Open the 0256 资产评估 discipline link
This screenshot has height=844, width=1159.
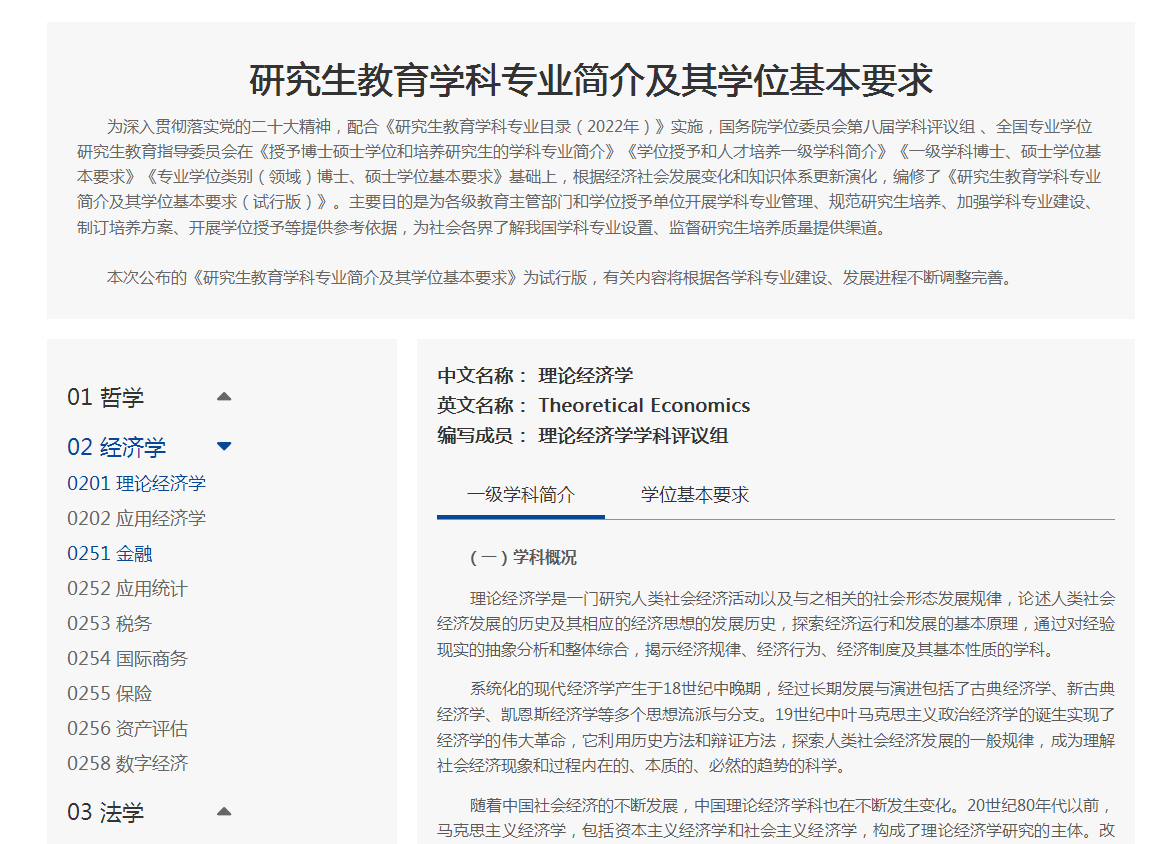[127, 729]
